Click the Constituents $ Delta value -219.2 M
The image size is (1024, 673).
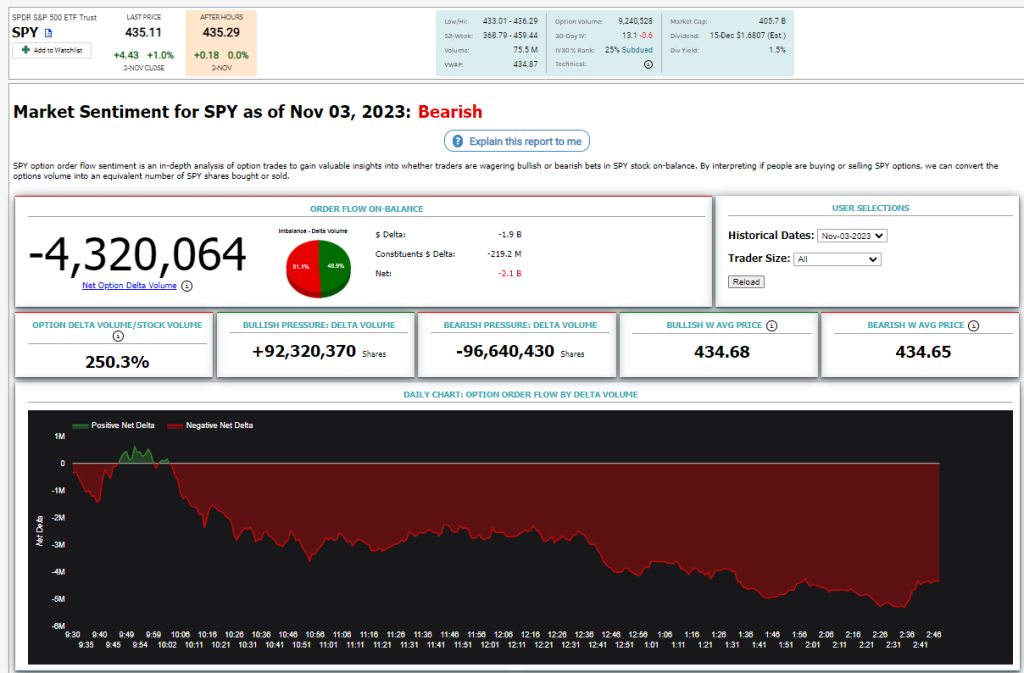click(x=504, y=254)
